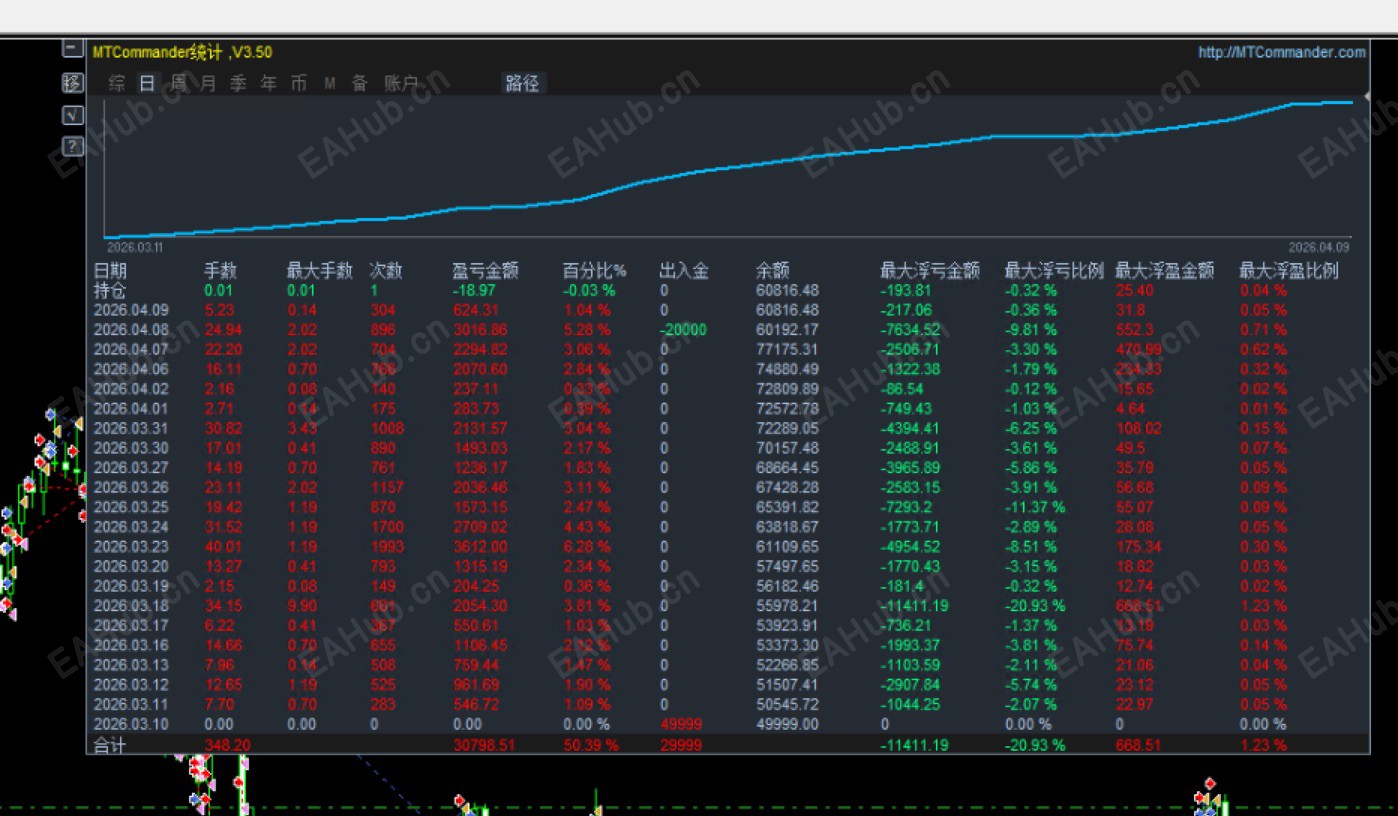Select the 2026.04.06 date row
This screenshot has width=1398, height=816.
131,369
